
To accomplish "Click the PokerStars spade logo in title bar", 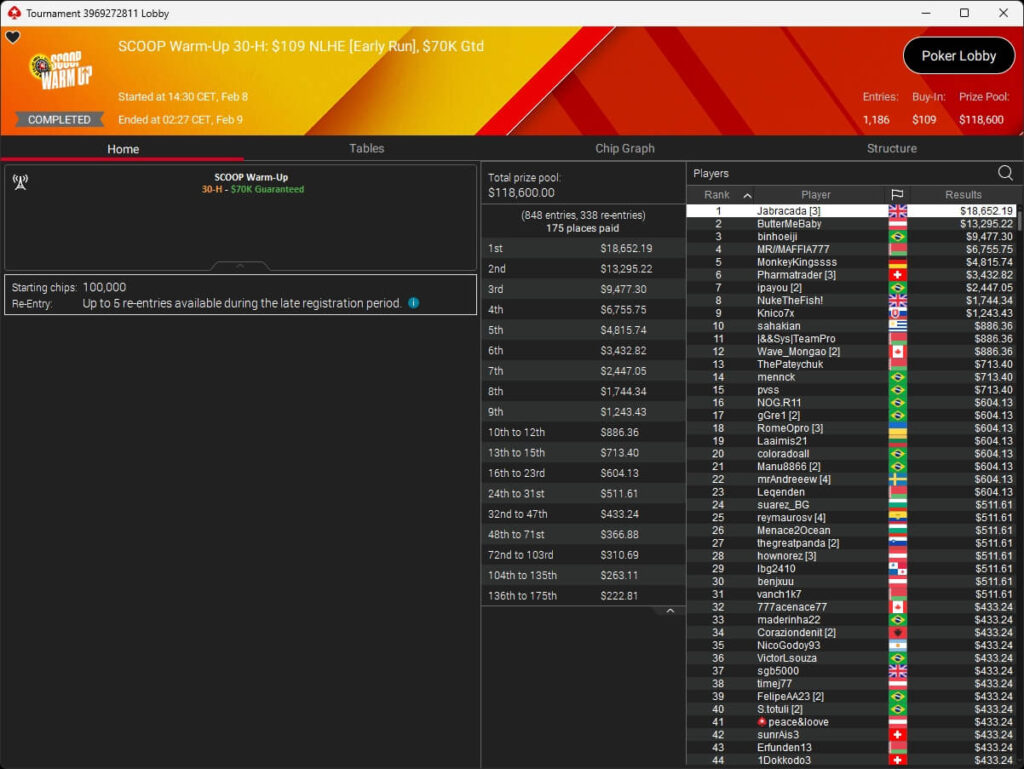I will tap(13, 13).
